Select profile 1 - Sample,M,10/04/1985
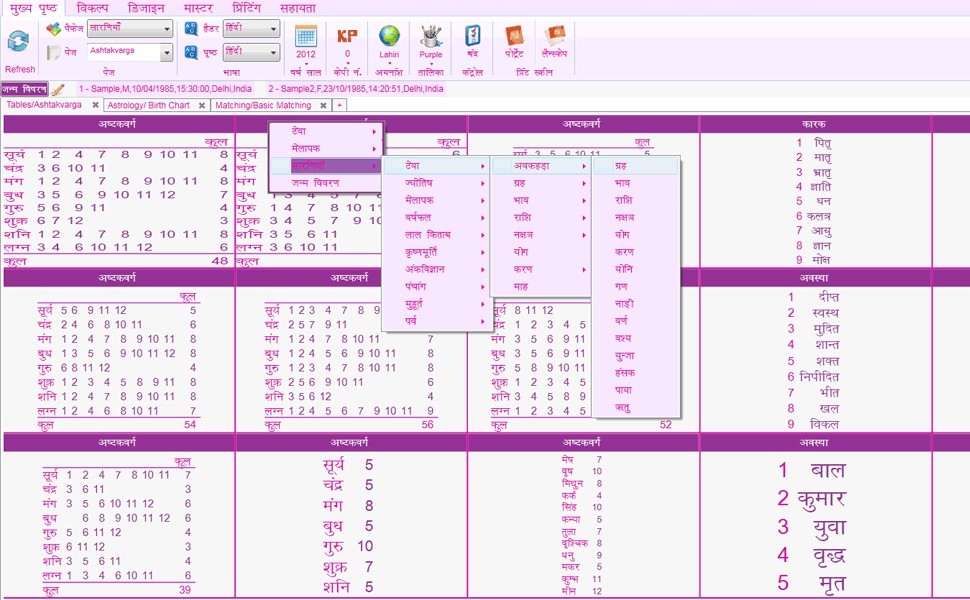 coord(165,89)
